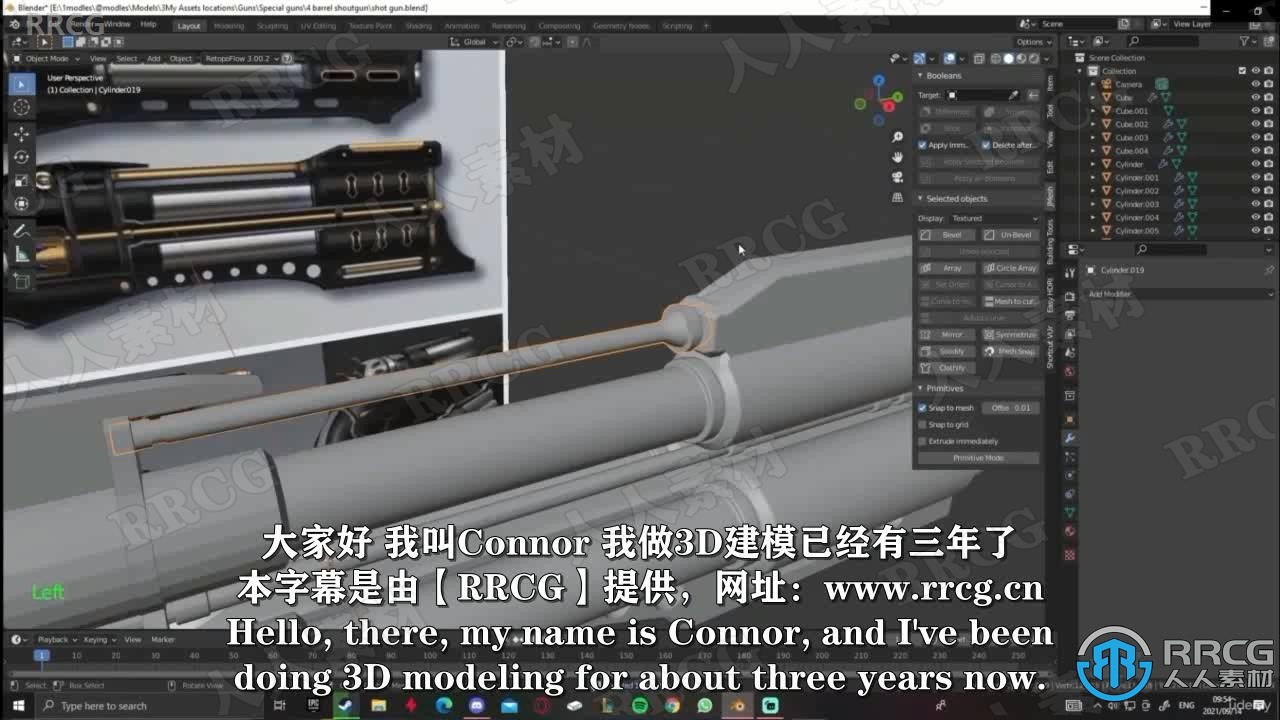Disable Snap to mesh checkbox
The width and height of the screenshot is (1280, 720).
click(922, 408)
